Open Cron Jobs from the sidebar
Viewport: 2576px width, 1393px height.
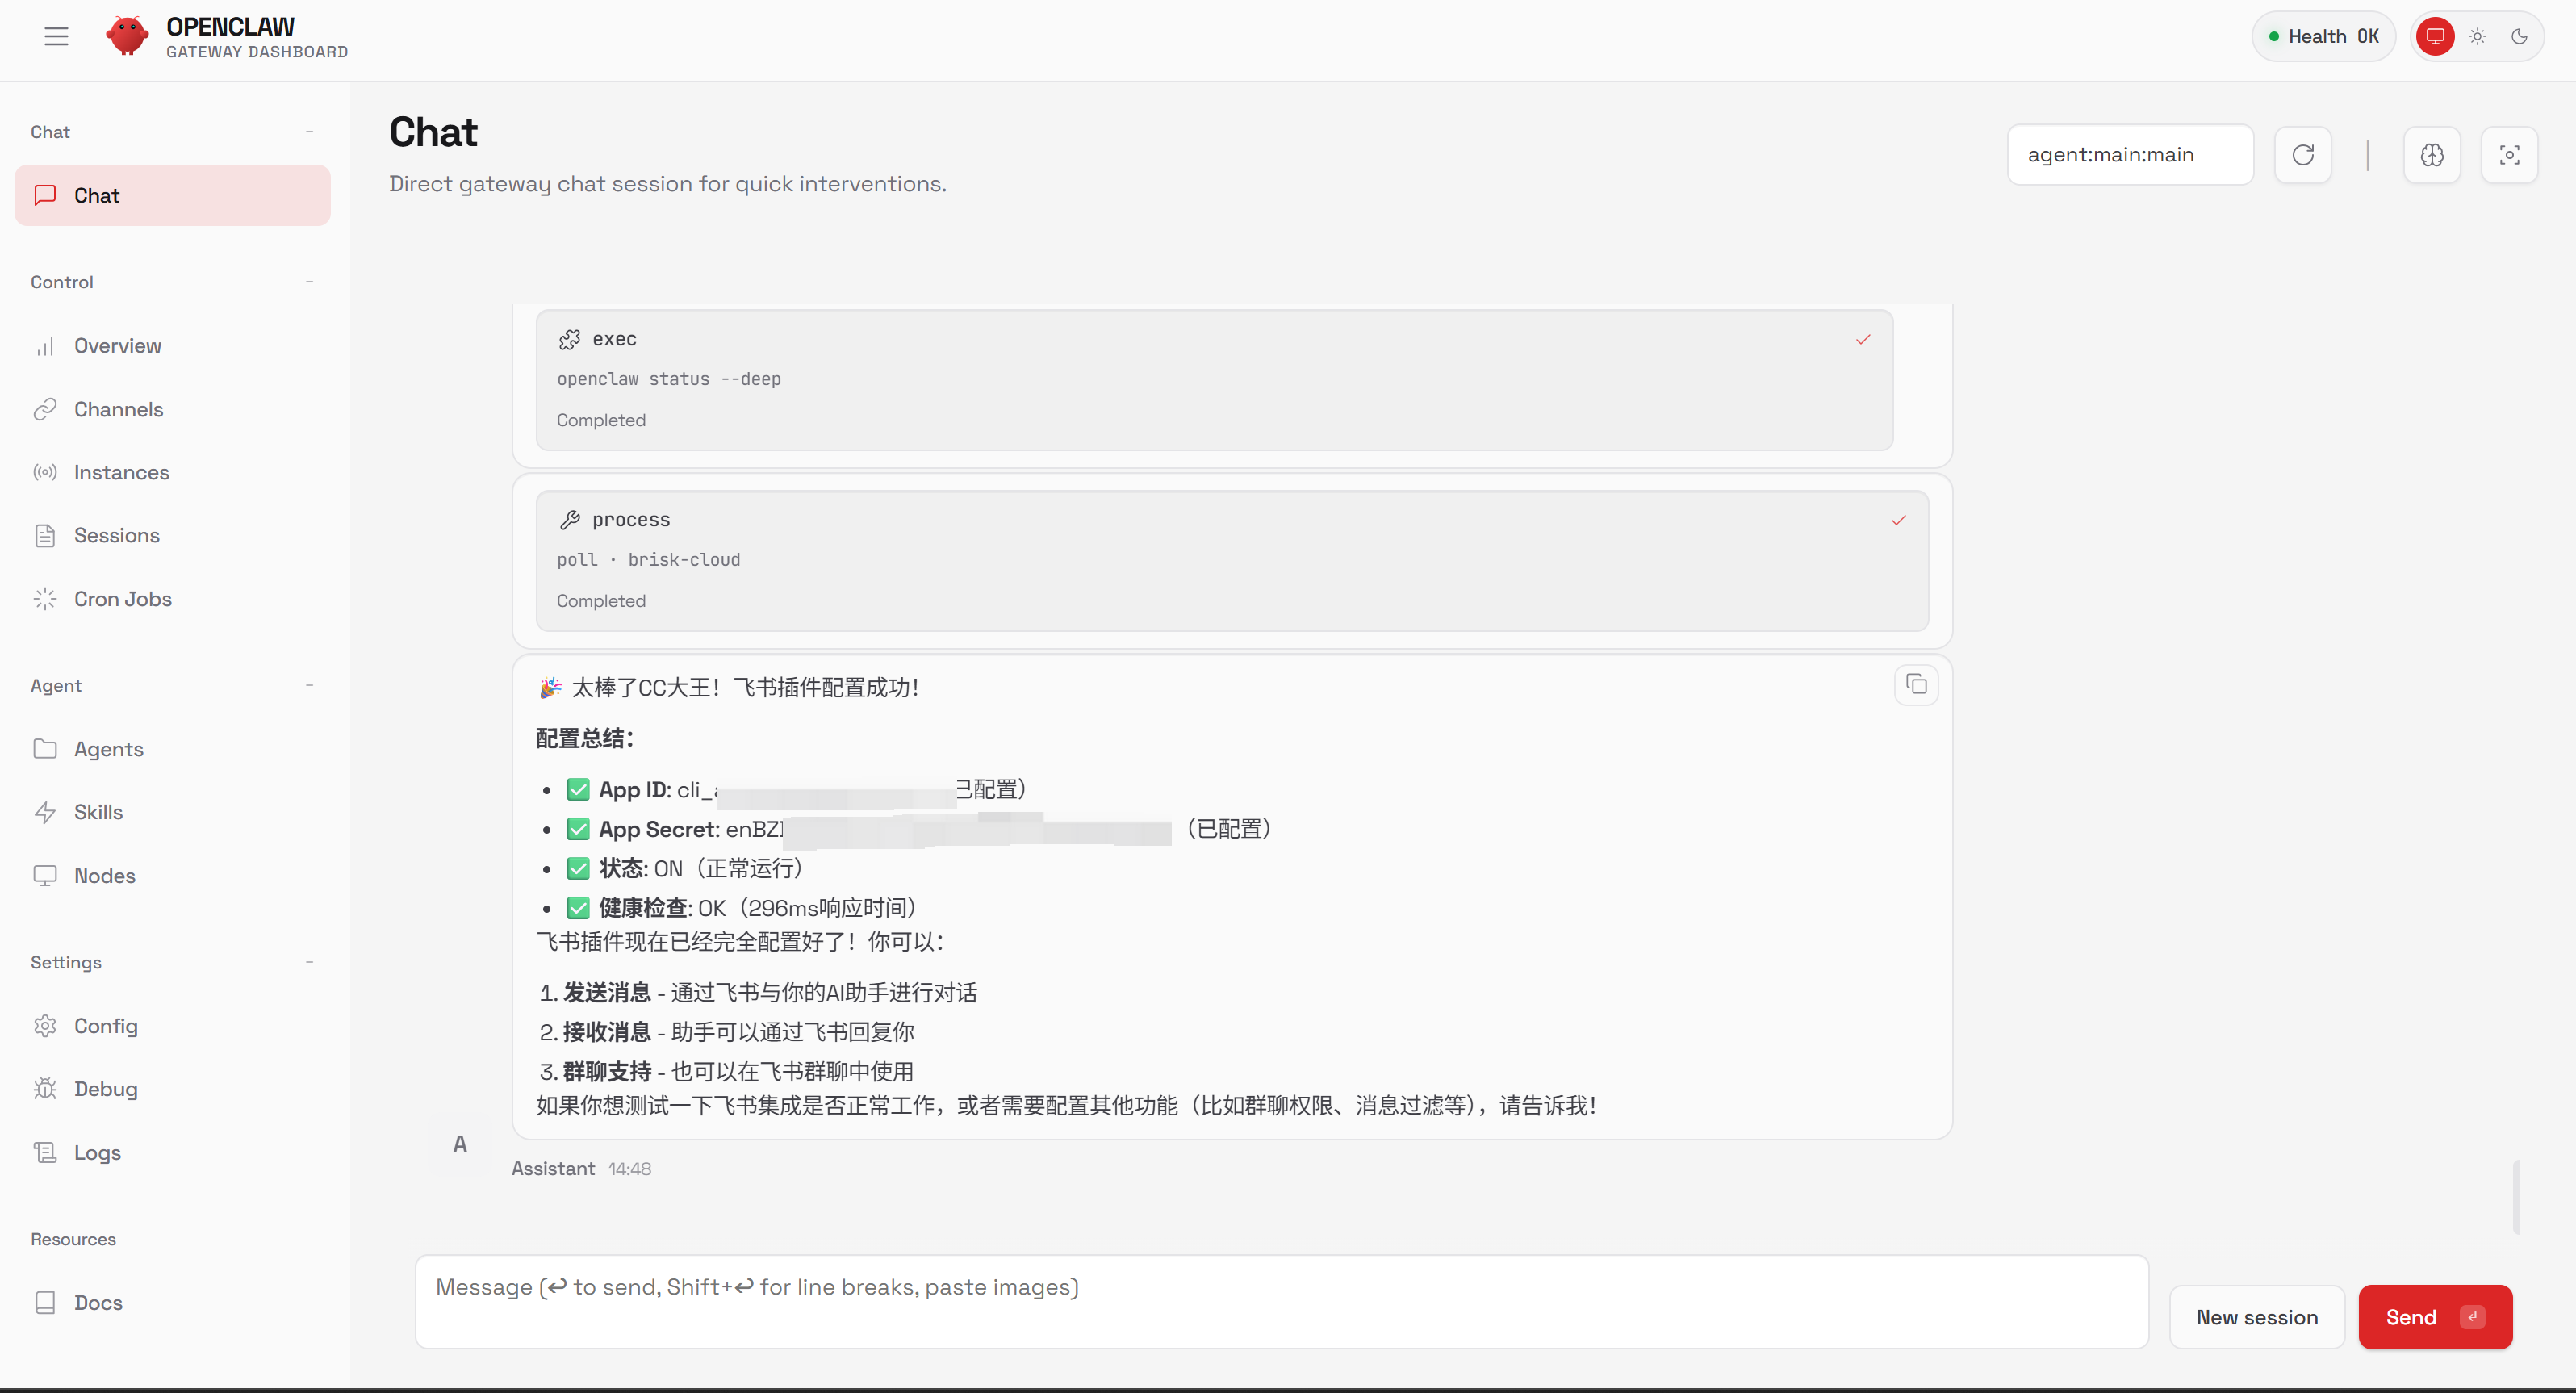coord(122,598)
